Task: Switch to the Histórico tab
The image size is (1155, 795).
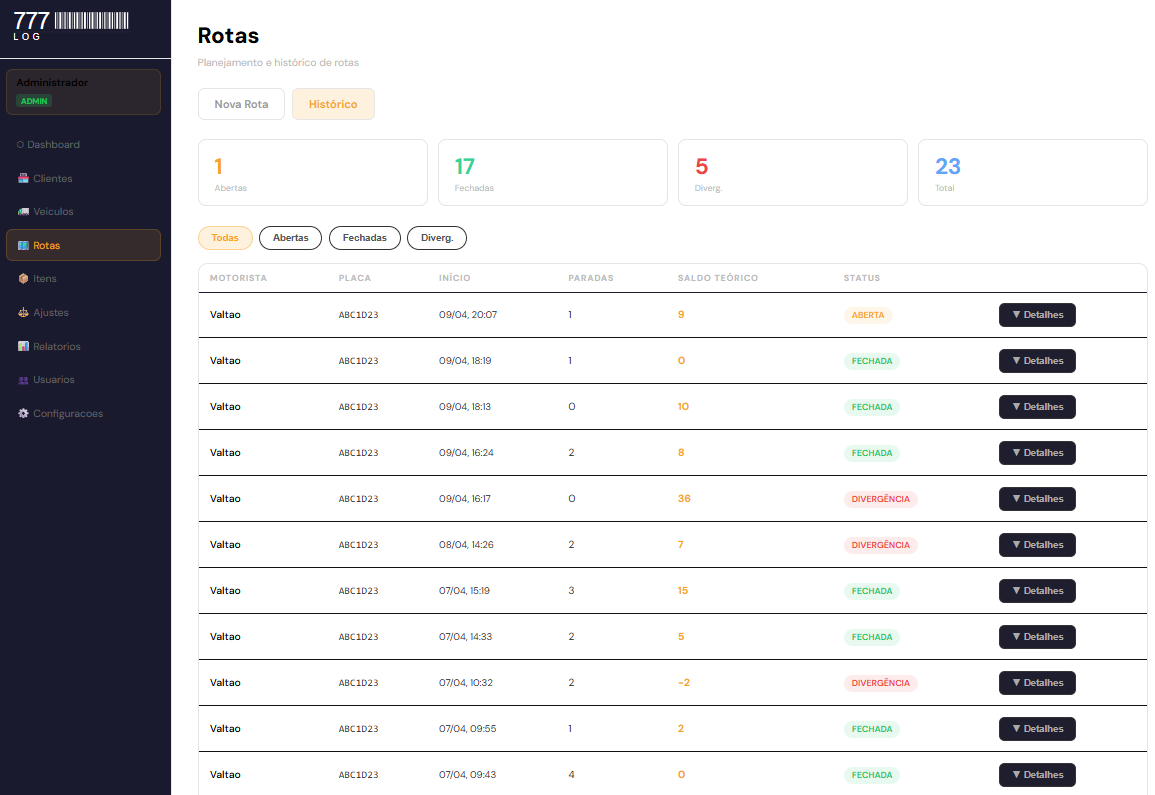Action: pyautogui.click(x=333, y=104)
